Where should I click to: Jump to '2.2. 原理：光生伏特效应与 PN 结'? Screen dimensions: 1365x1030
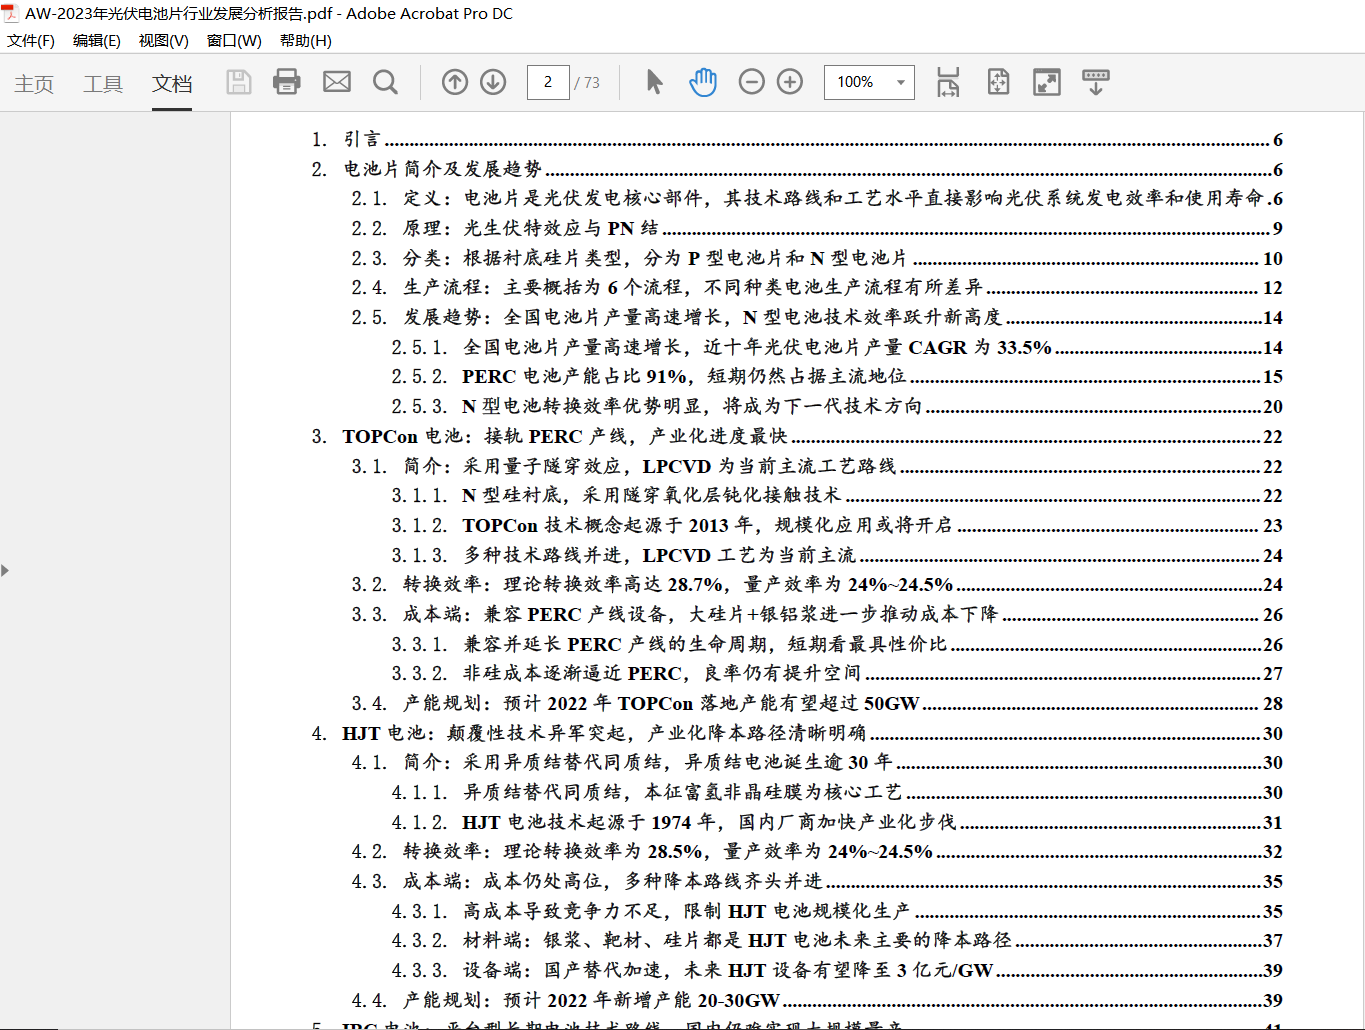pos(817,228)
